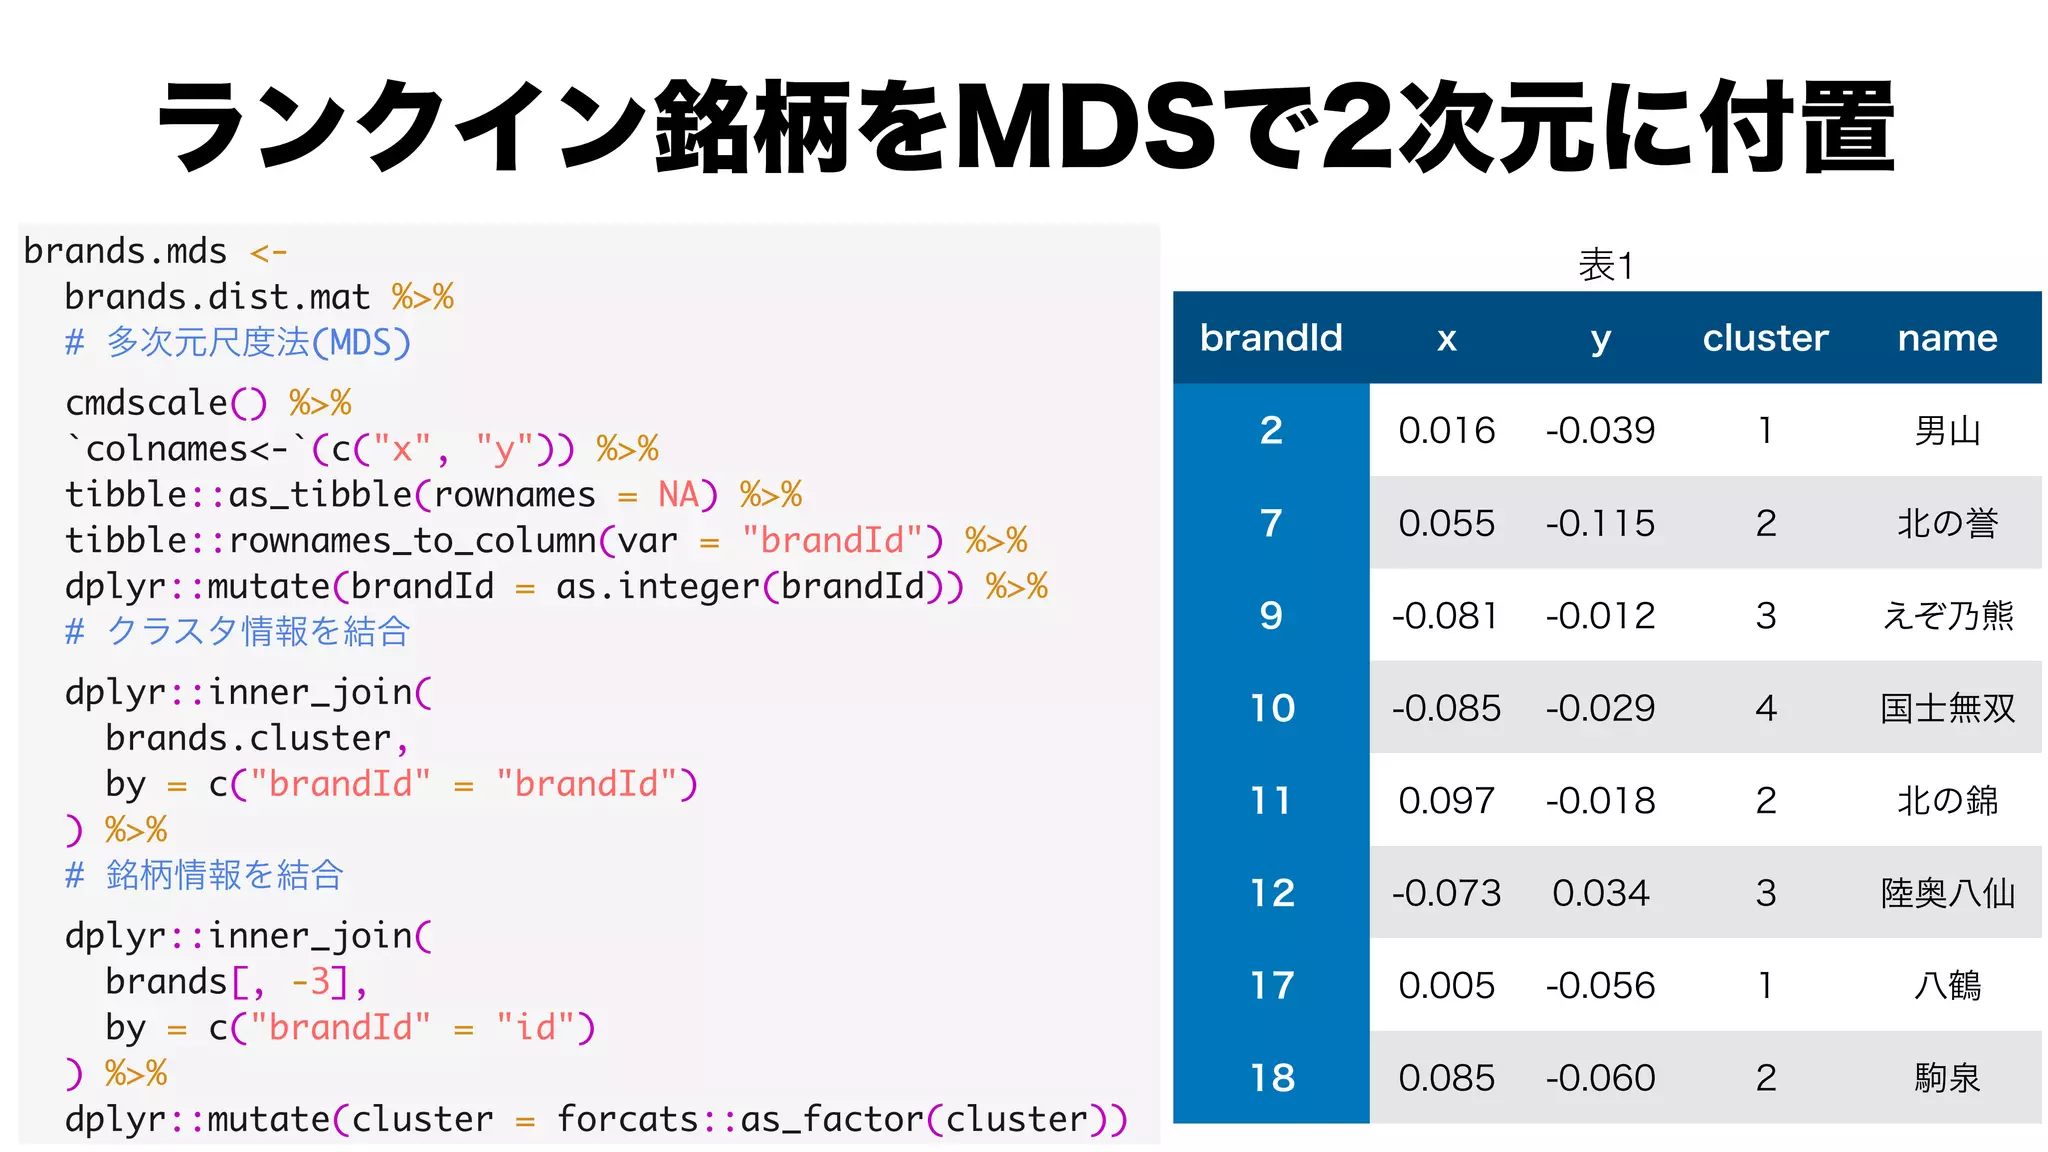Click the forcats::as_factor(cluster) mutate line
This screenshot has height=1152, width=2048.
pyautogui.click(x=596, y=1120)
